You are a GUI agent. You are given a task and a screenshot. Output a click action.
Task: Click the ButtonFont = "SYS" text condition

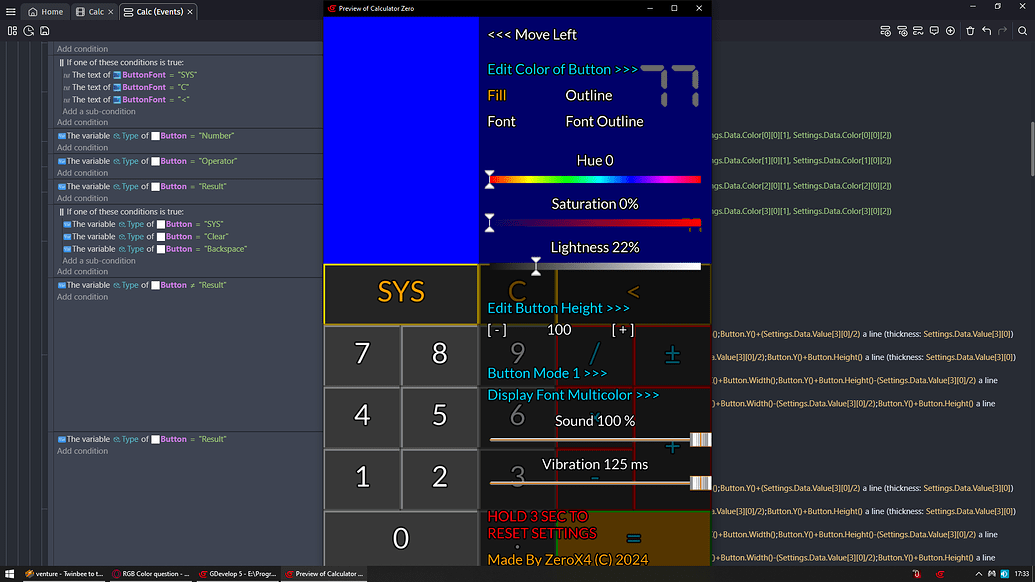[130, 75]
